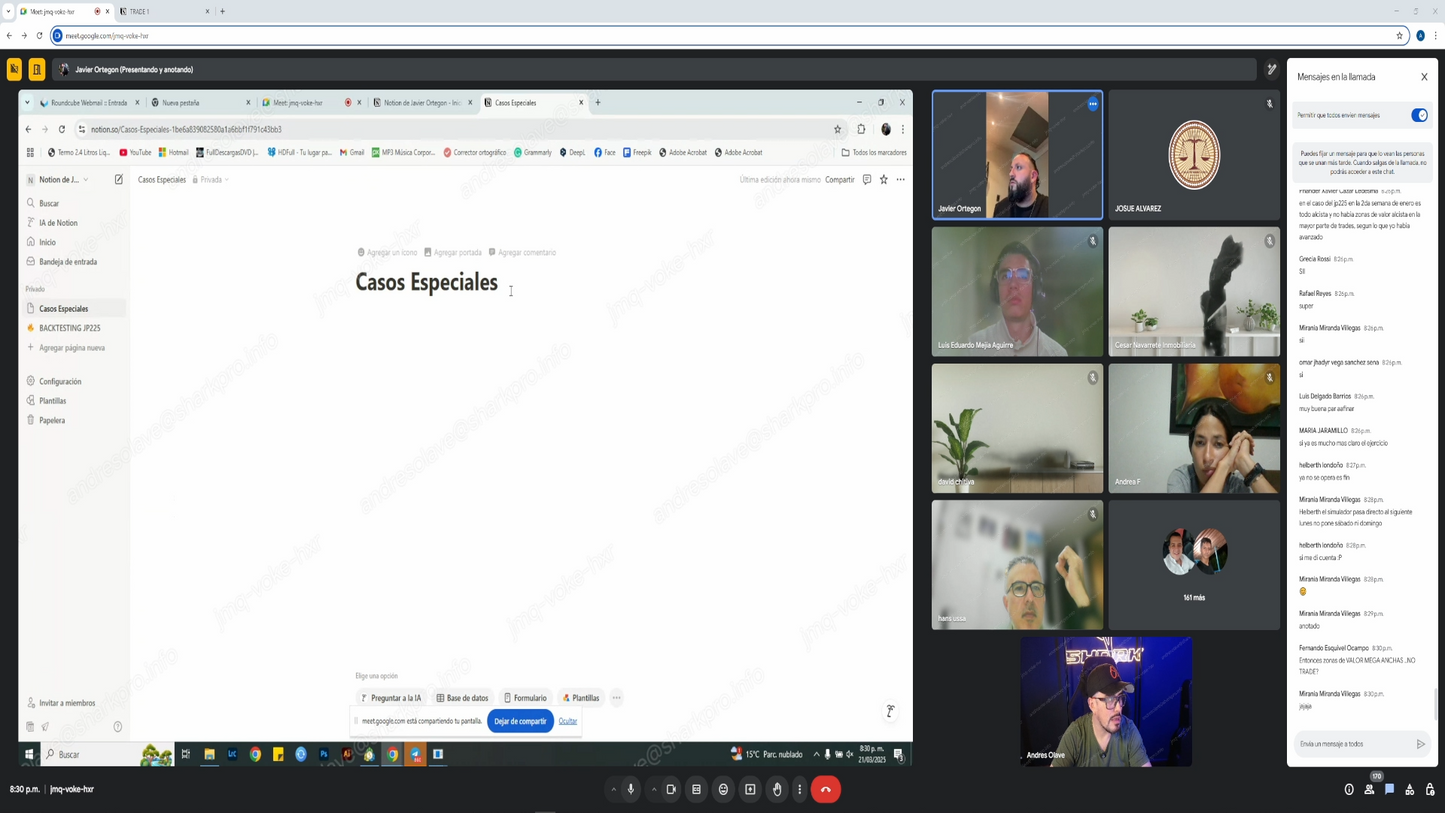
Task: Open the activities shapes icon
Action: pyautogui.click(x=1410, y=789)
